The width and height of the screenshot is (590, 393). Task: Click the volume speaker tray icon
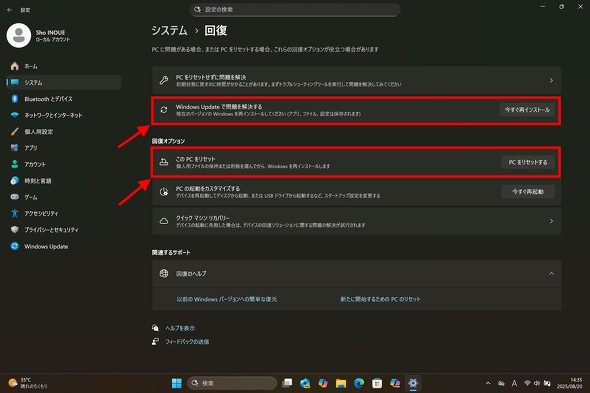point(537,383)
